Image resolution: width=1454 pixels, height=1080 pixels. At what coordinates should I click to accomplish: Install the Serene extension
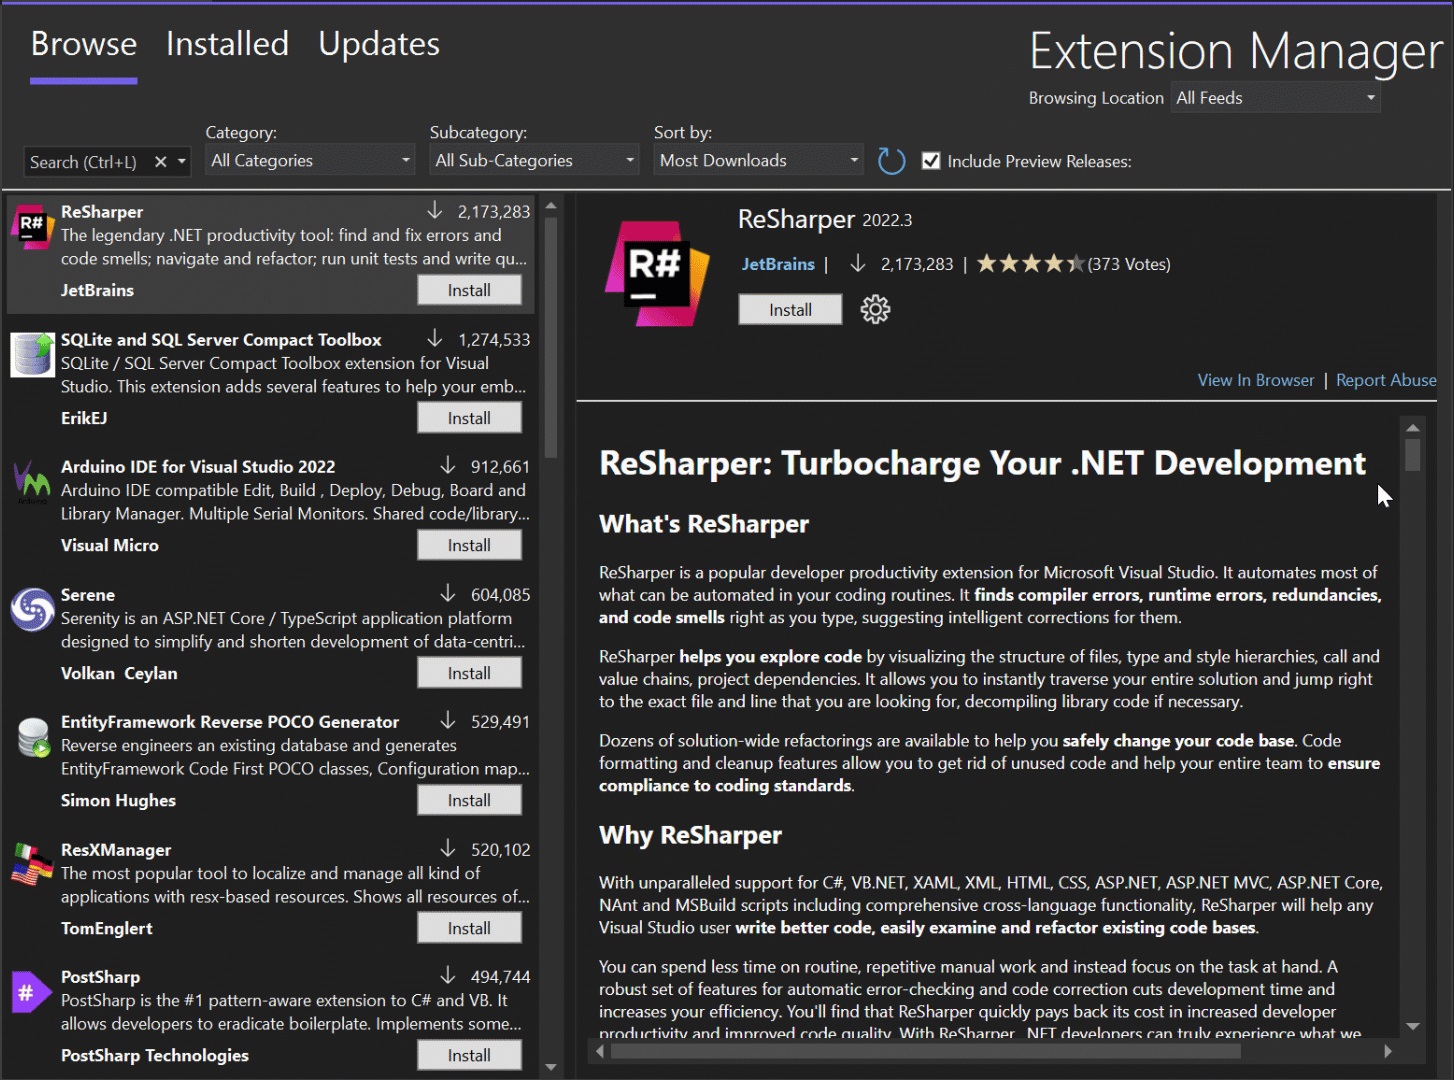[469, 673]
